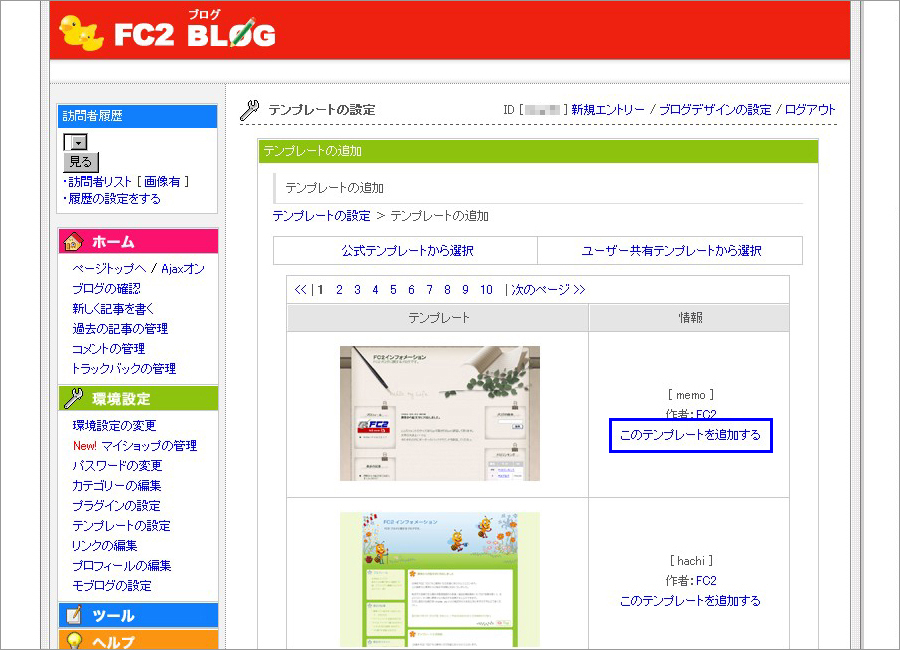This screenshot has height=650, width=900.
Task: Open 新しく記事を書く link
Action: tap(113, 309)
